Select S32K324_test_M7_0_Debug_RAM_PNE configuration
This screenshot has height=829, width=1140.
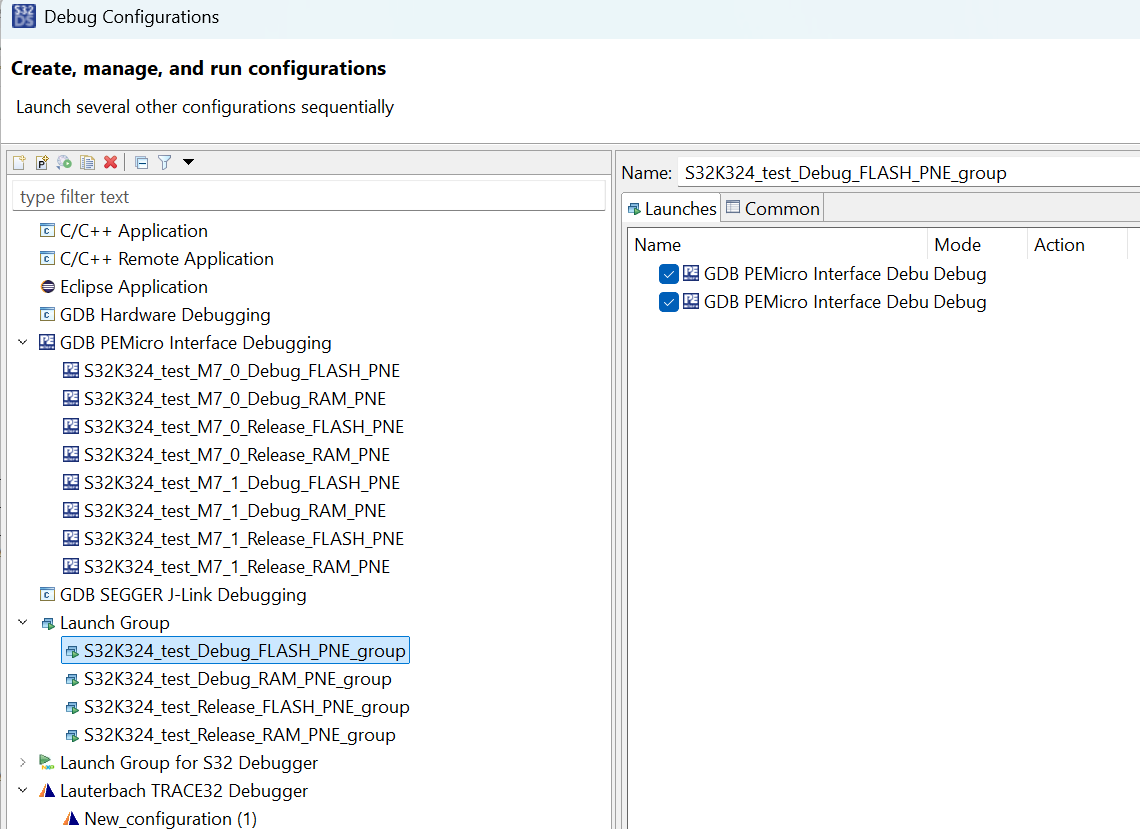tap(235, 399)
